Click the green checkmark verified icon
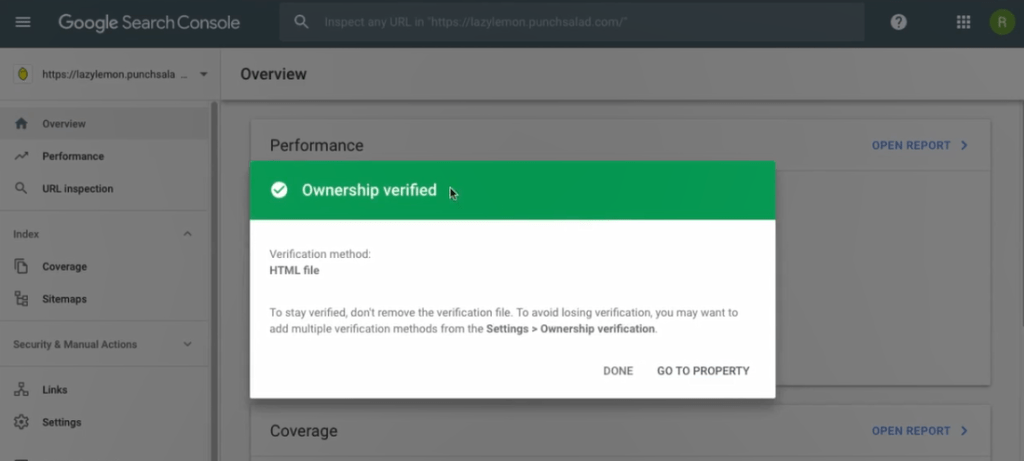 [280, 190]
